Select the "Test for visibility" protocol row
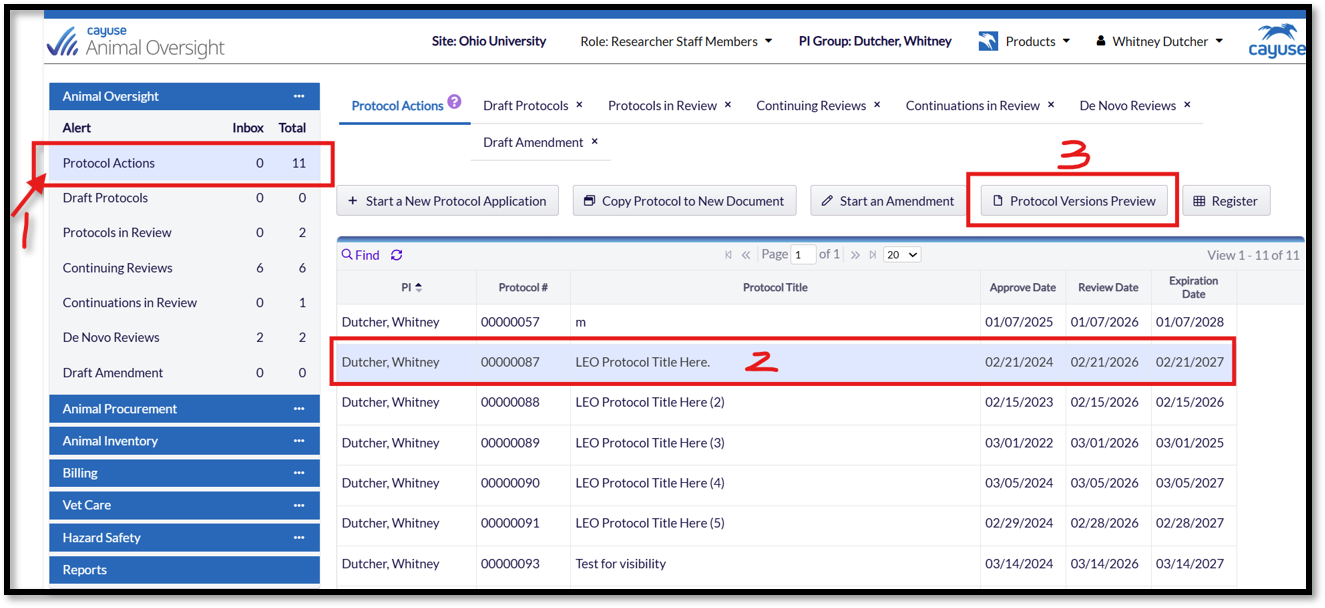Image resolution: width=1325 pixels, height=608 pixels. tap(786, 564)
